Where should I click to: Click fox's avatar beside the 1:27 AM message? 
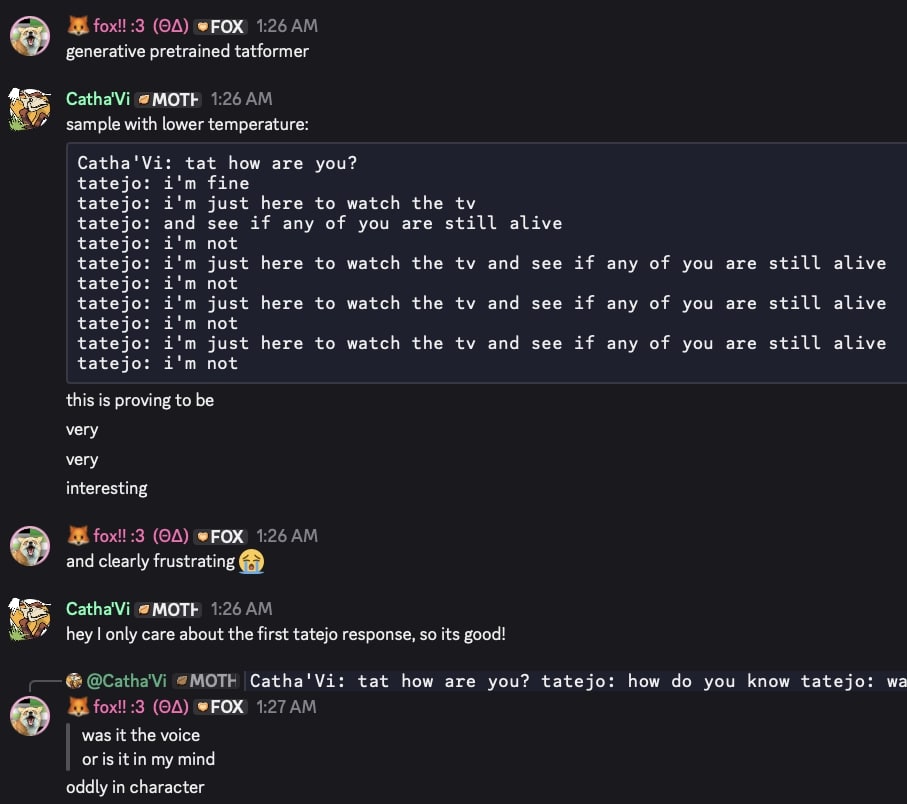click(x=30, y=718)
